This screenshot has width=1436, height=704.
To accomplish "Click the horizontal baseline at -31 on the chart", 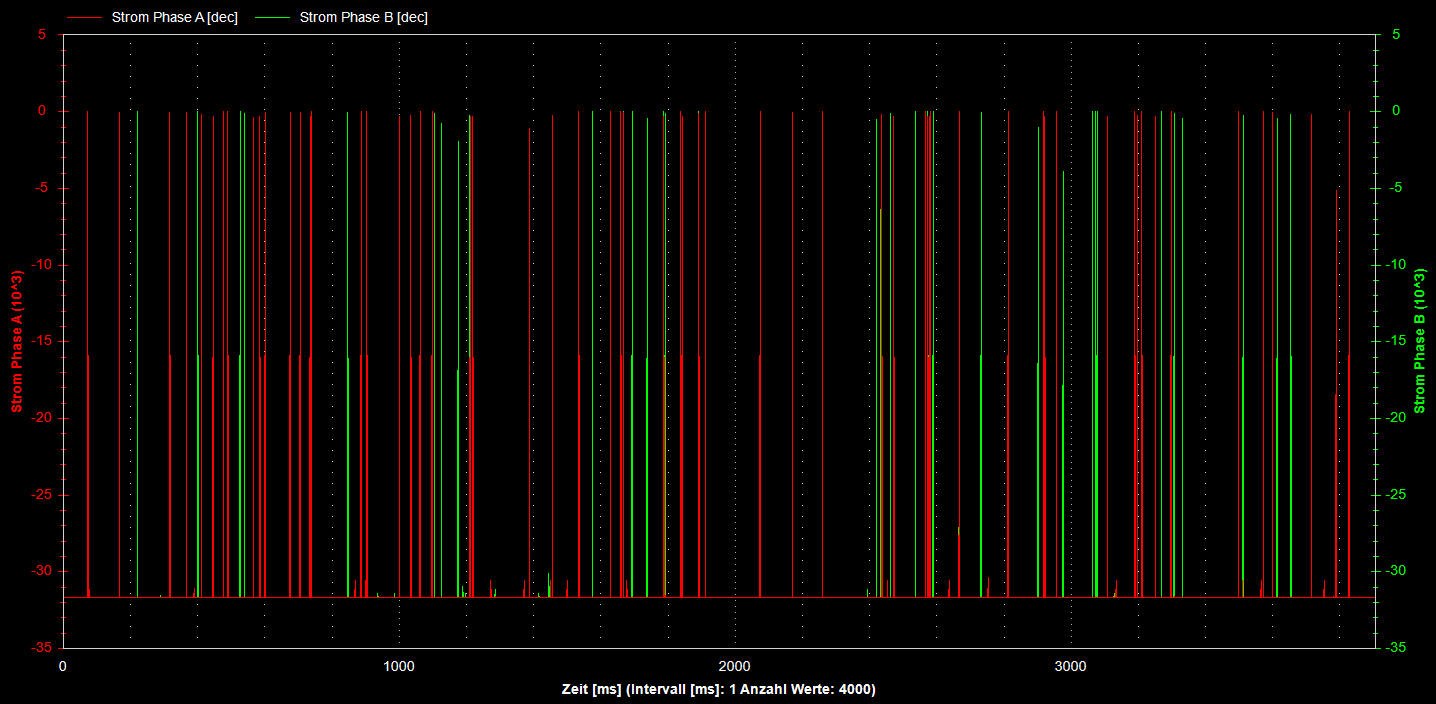I will 700,595.
